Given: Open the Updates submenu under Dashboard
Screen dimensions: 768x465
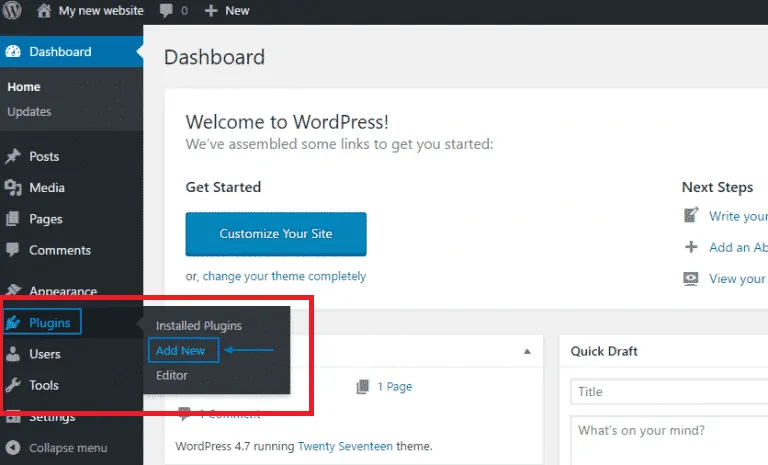Looking at the screenshot, I should (29, 112).
